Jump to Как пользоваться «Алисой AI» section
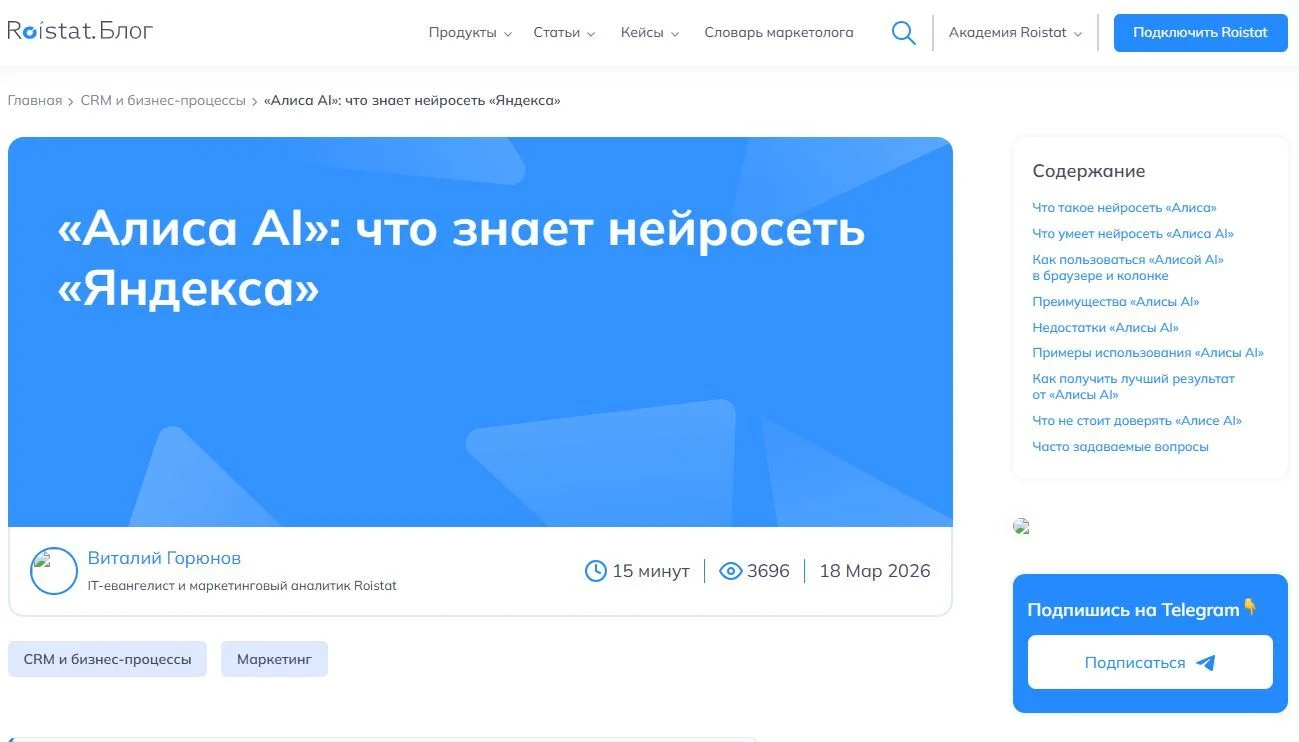The height and width of the screenshot is (742, 1299). (1128, 267)
